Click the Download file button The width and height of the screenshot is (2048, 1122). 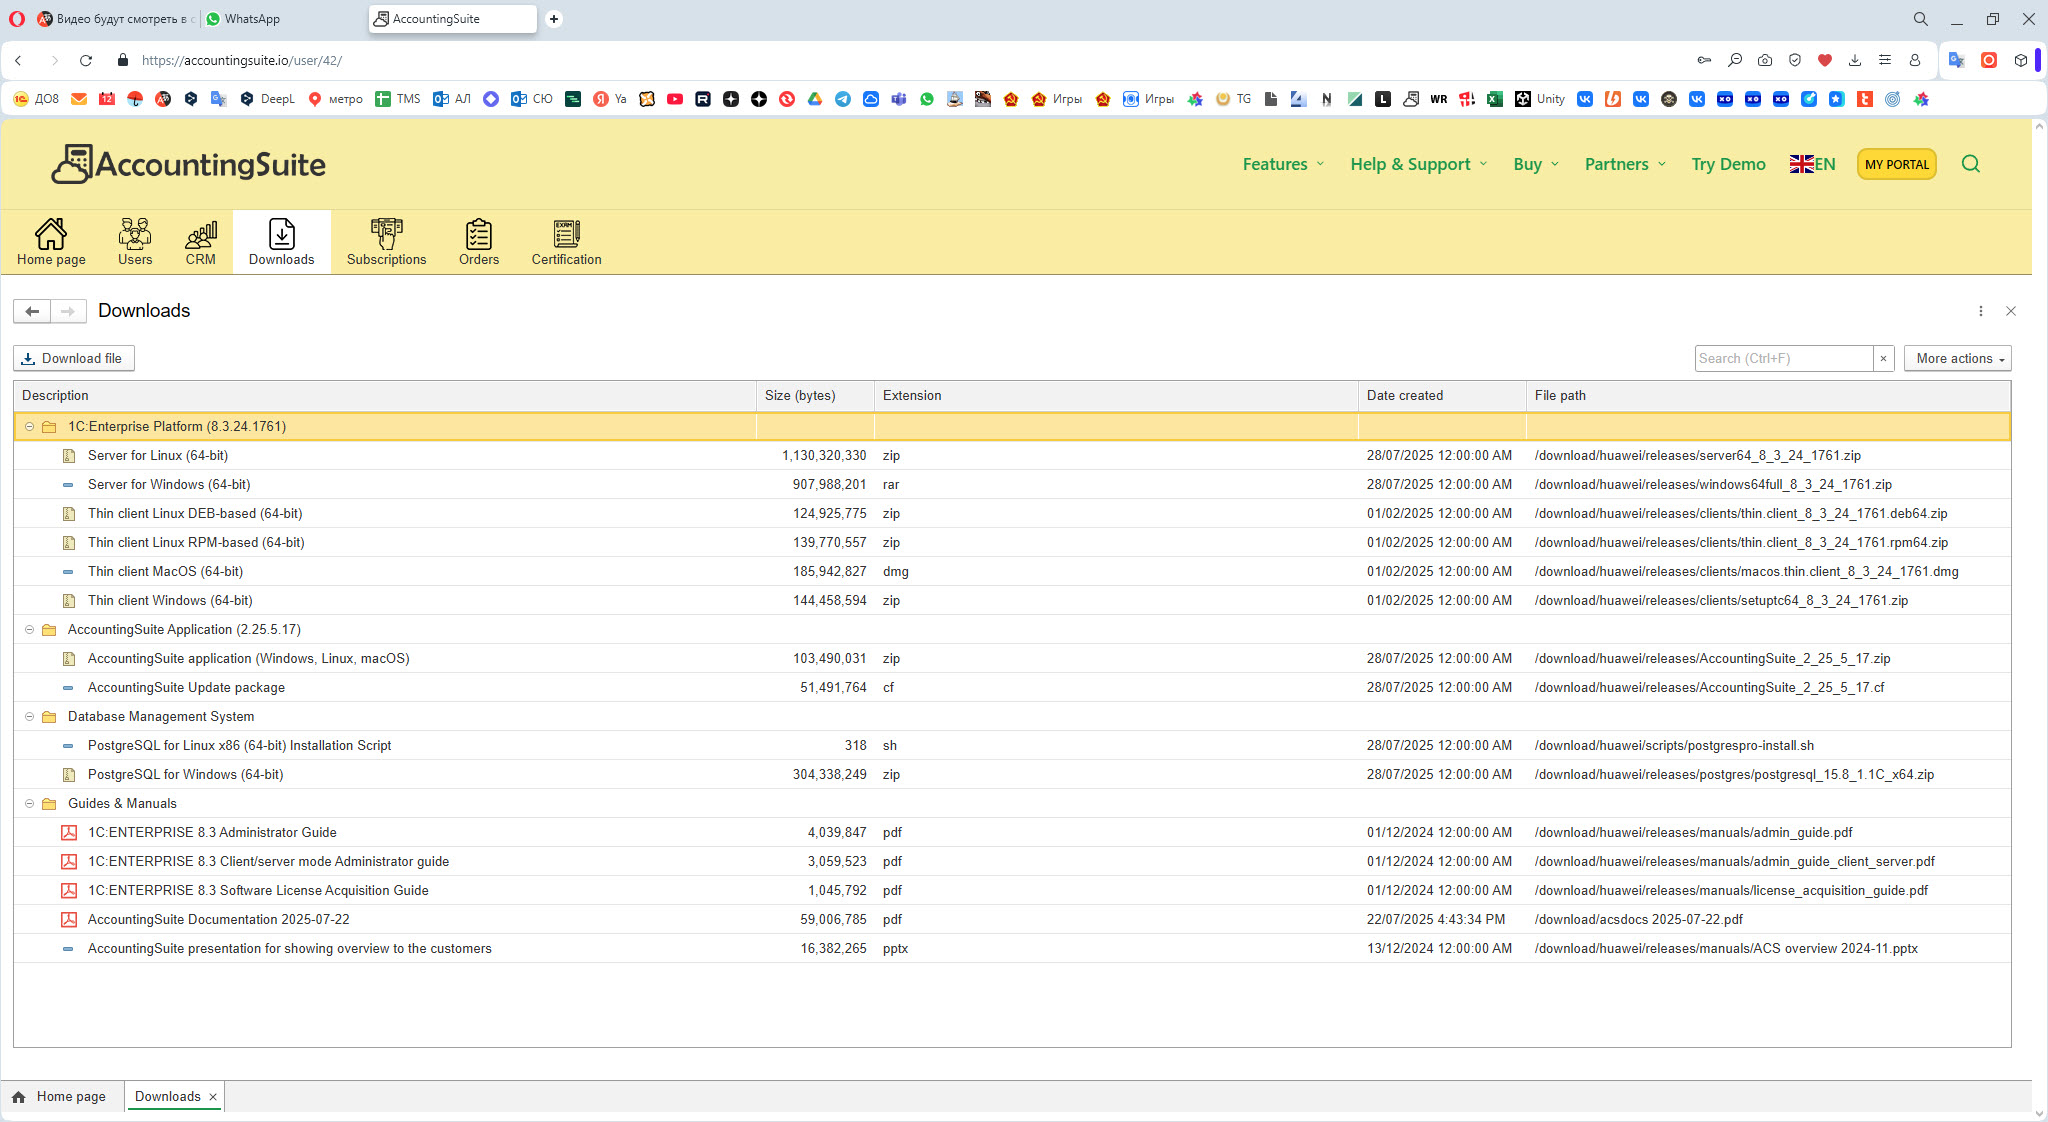pyautogui.click(x=73, y=358)
